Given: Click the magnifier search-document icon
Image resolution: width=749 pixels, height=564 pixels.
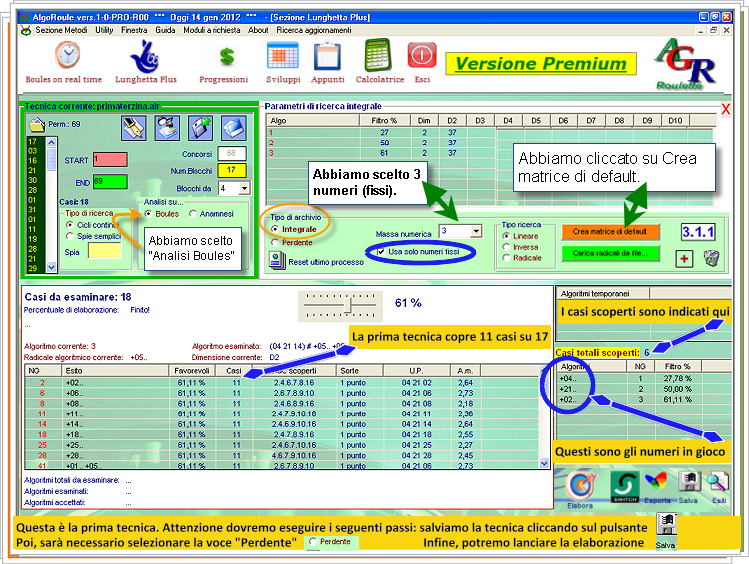Looking at the screenshot, I should 167,128.
